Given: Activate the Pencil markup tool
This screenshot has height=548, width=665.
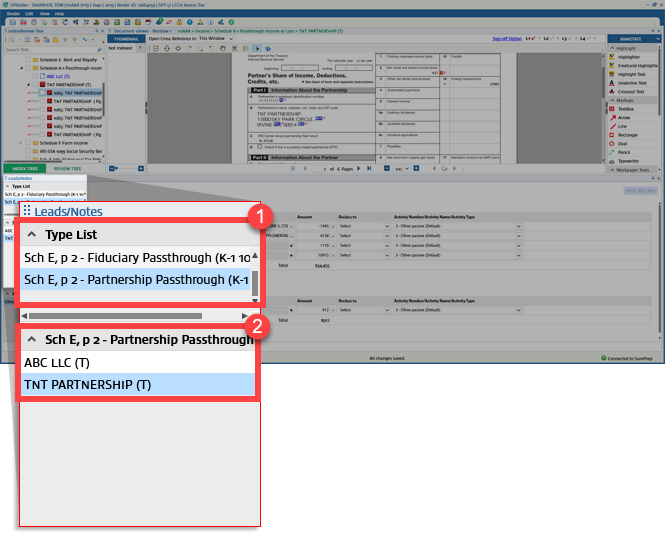Looking at the screenshot, I should [624, 150].
